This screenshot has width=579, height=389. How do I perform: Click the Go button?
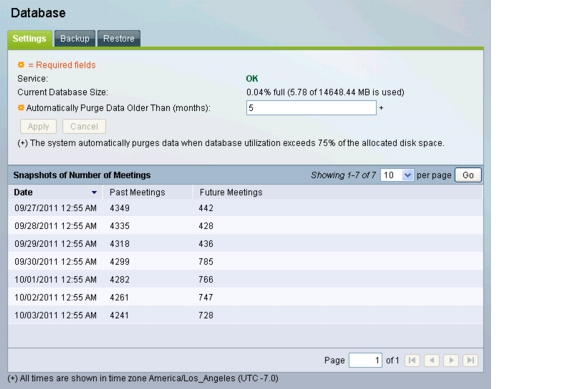pyautogui.click(x=468, y=175)
